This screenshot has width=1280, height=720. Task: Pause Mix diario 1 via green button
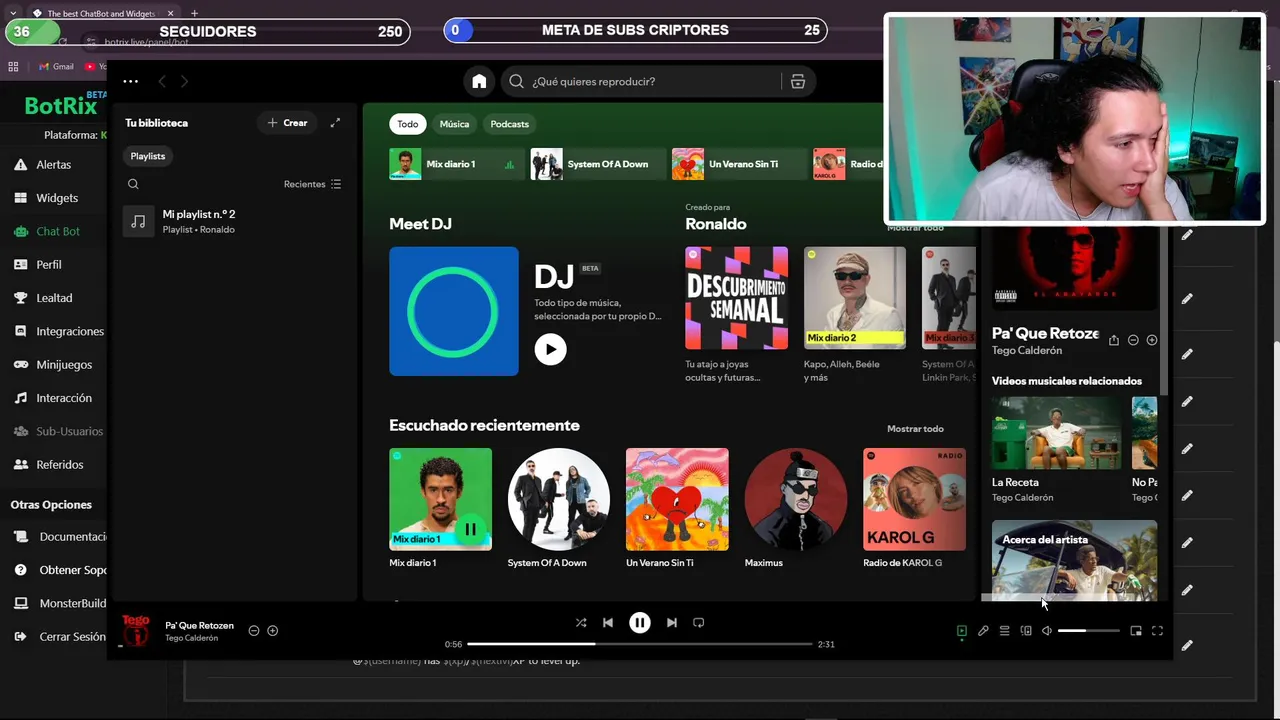click(x=470, y=529)
